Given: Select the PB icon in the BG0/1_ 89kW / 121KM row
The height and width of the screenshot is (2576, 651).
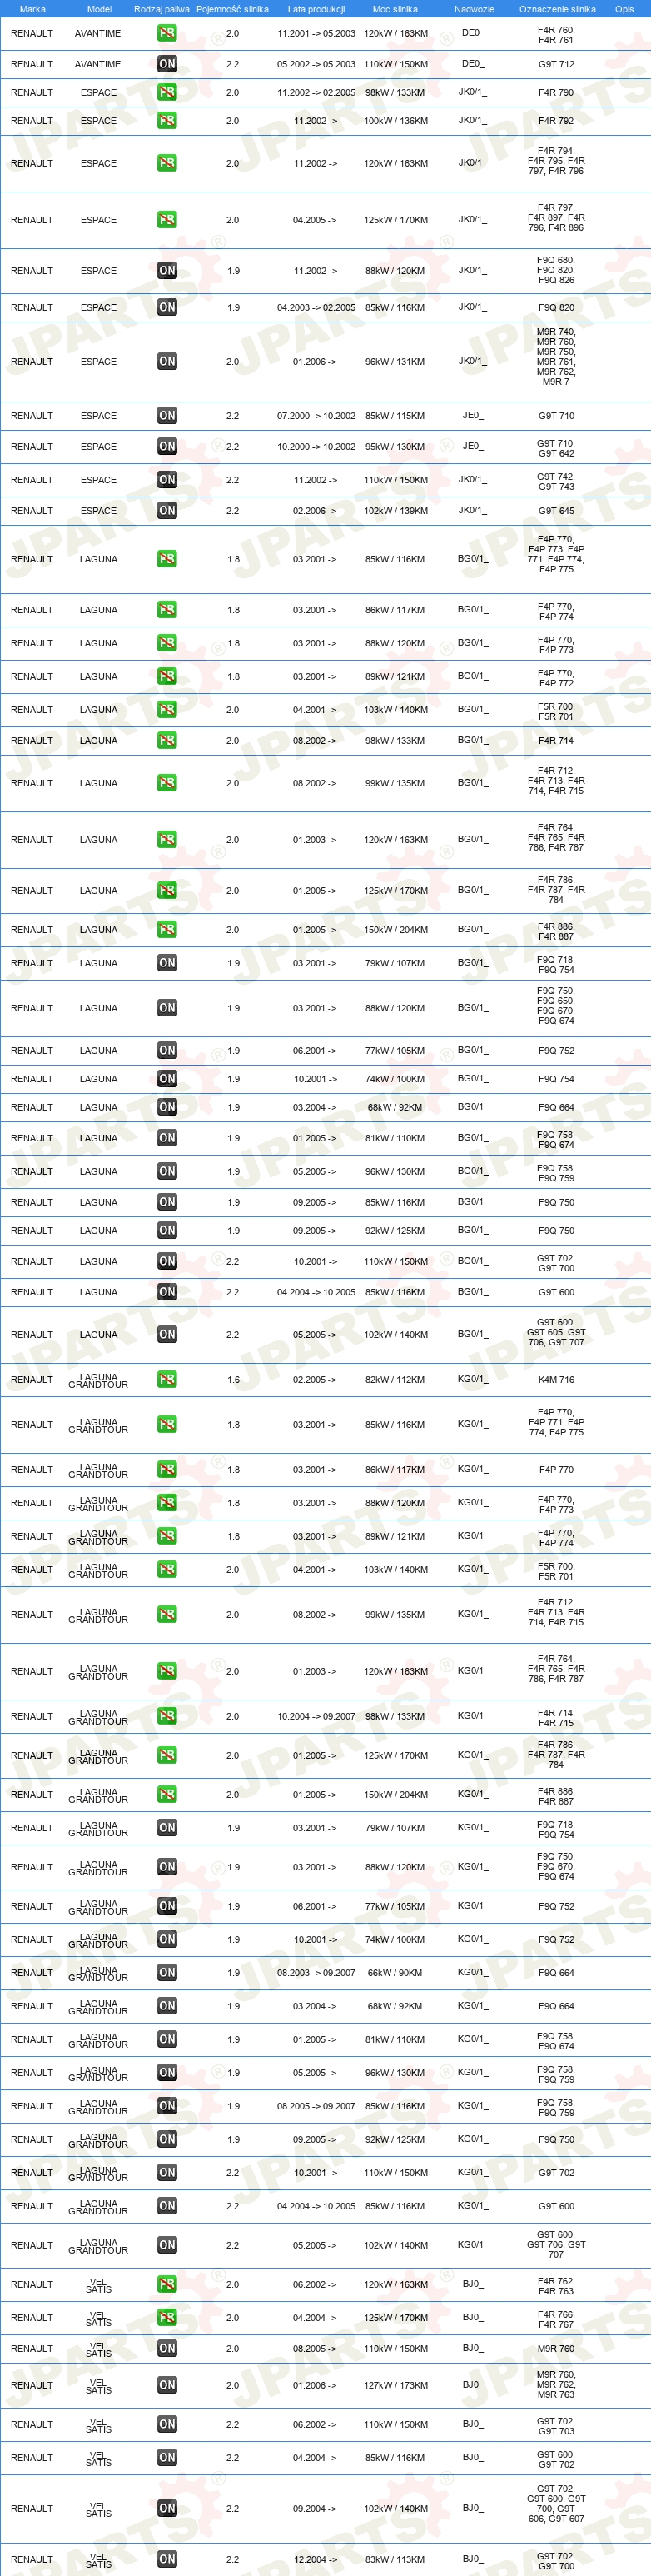Looking at the screenshot, I should (x=167, y=676).
